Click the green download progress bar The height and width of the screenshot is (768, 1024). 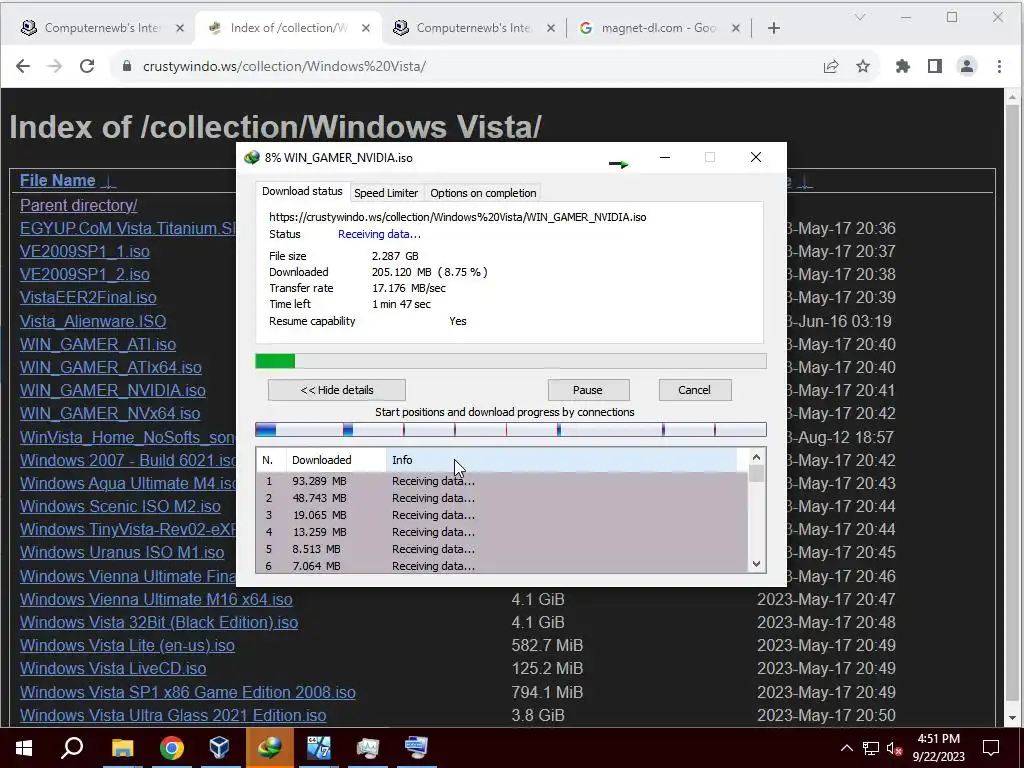pos(511,361)
